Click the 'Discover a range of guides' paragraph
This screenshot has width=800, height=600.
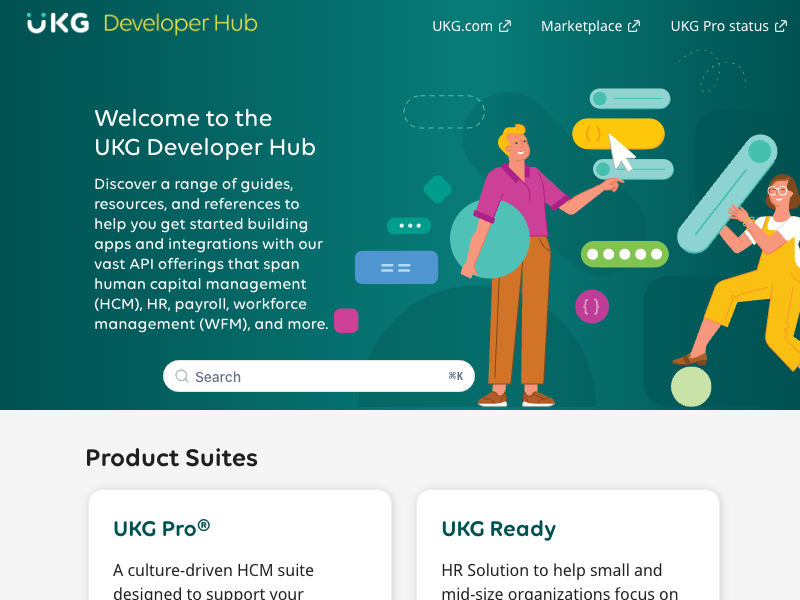coord(211,254)
